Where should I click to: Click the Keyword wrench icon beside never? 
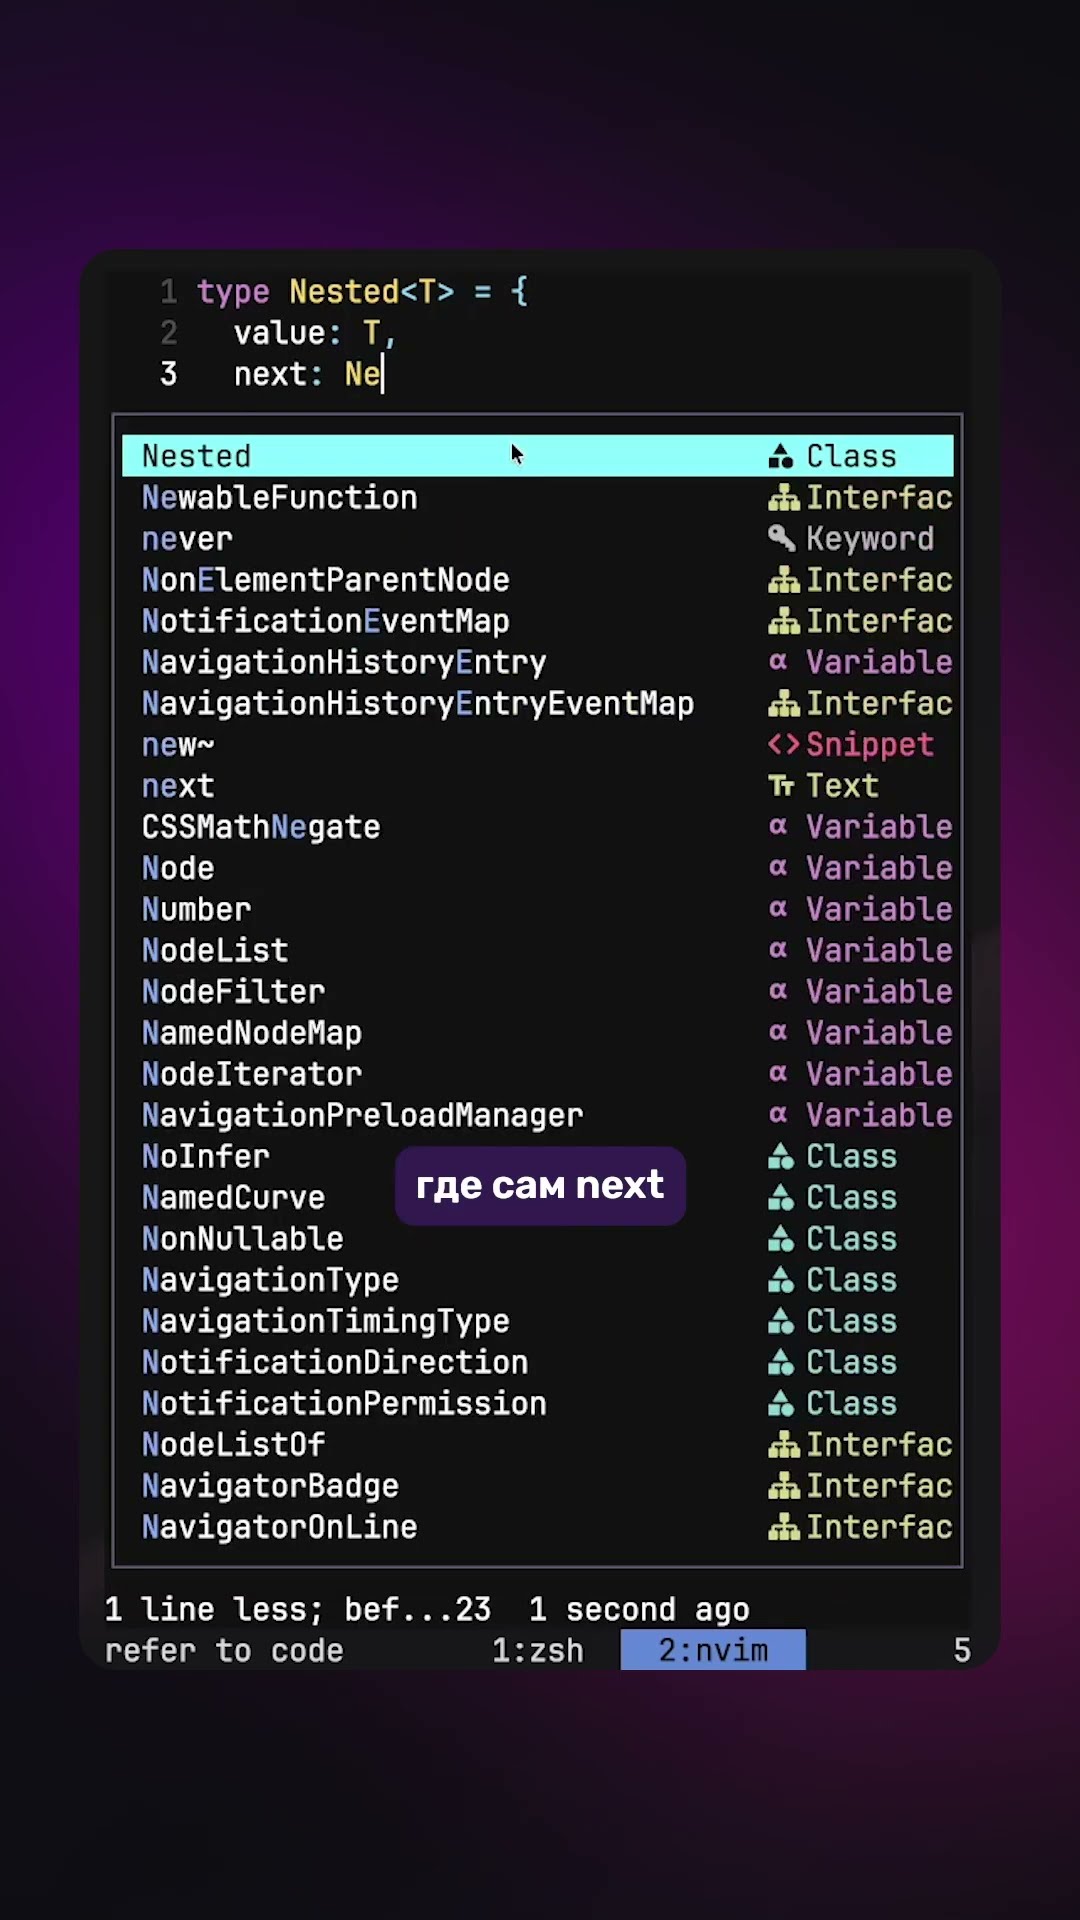[781, 538]
